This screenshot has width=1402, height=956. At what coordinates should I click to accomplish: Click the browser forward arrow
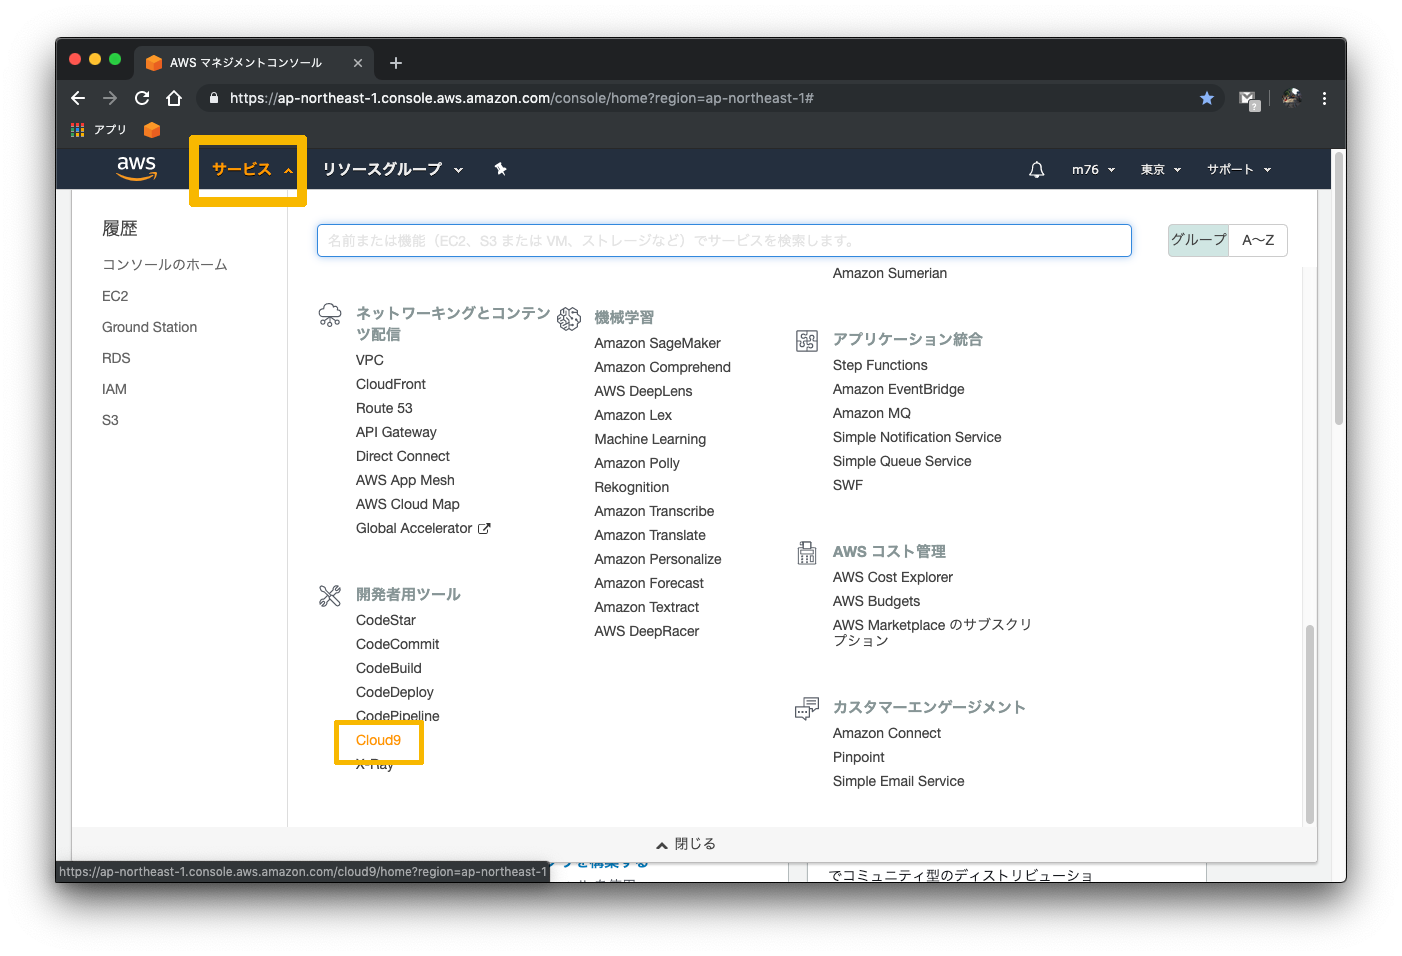tap(110, 98)
